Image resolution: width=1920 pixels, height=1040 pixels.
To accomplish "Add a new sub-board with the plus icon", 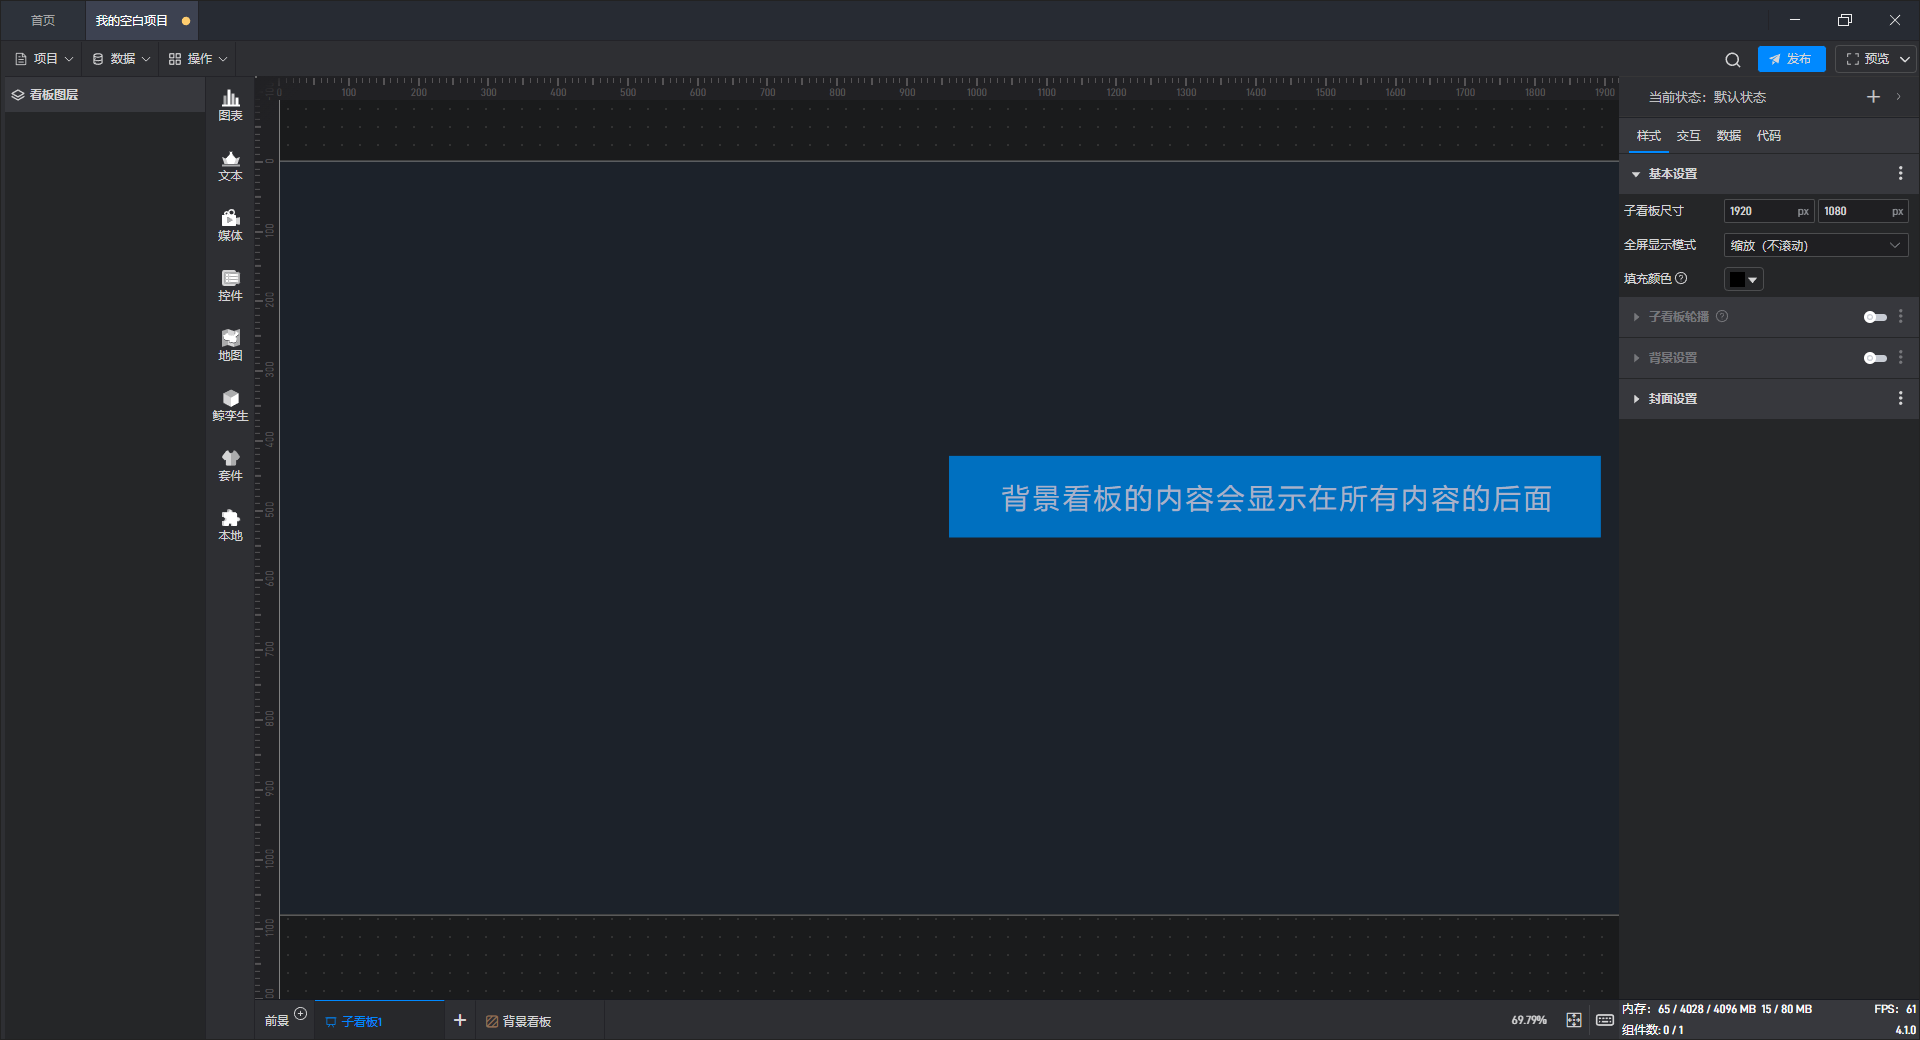I will coord(460,1020).
